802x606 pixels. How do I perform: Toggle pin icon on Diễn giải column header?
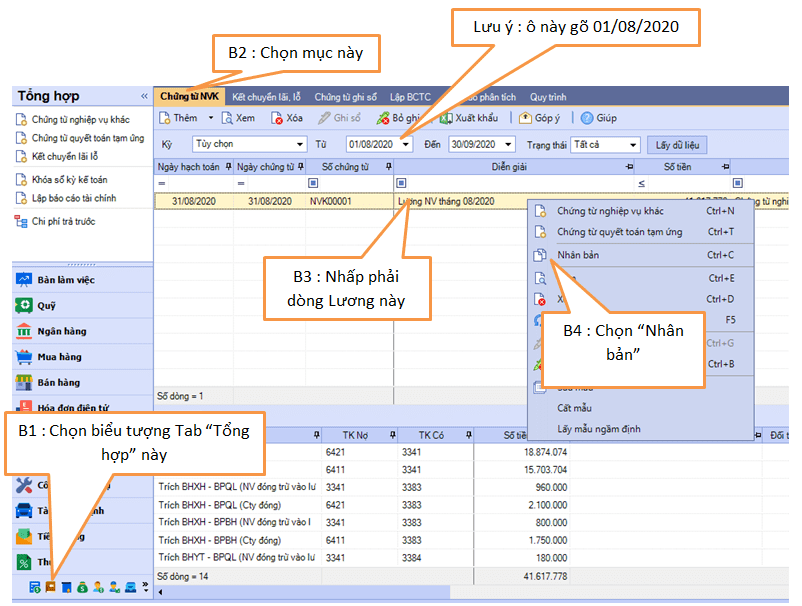629,167
